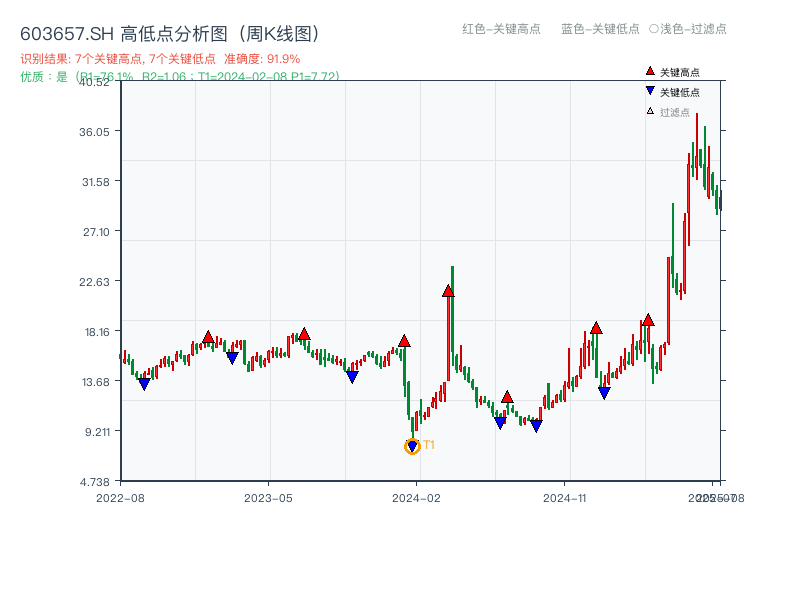800x600 pixels.
Task: Select the highest red marker on the right side
Action: pos(648,320)
